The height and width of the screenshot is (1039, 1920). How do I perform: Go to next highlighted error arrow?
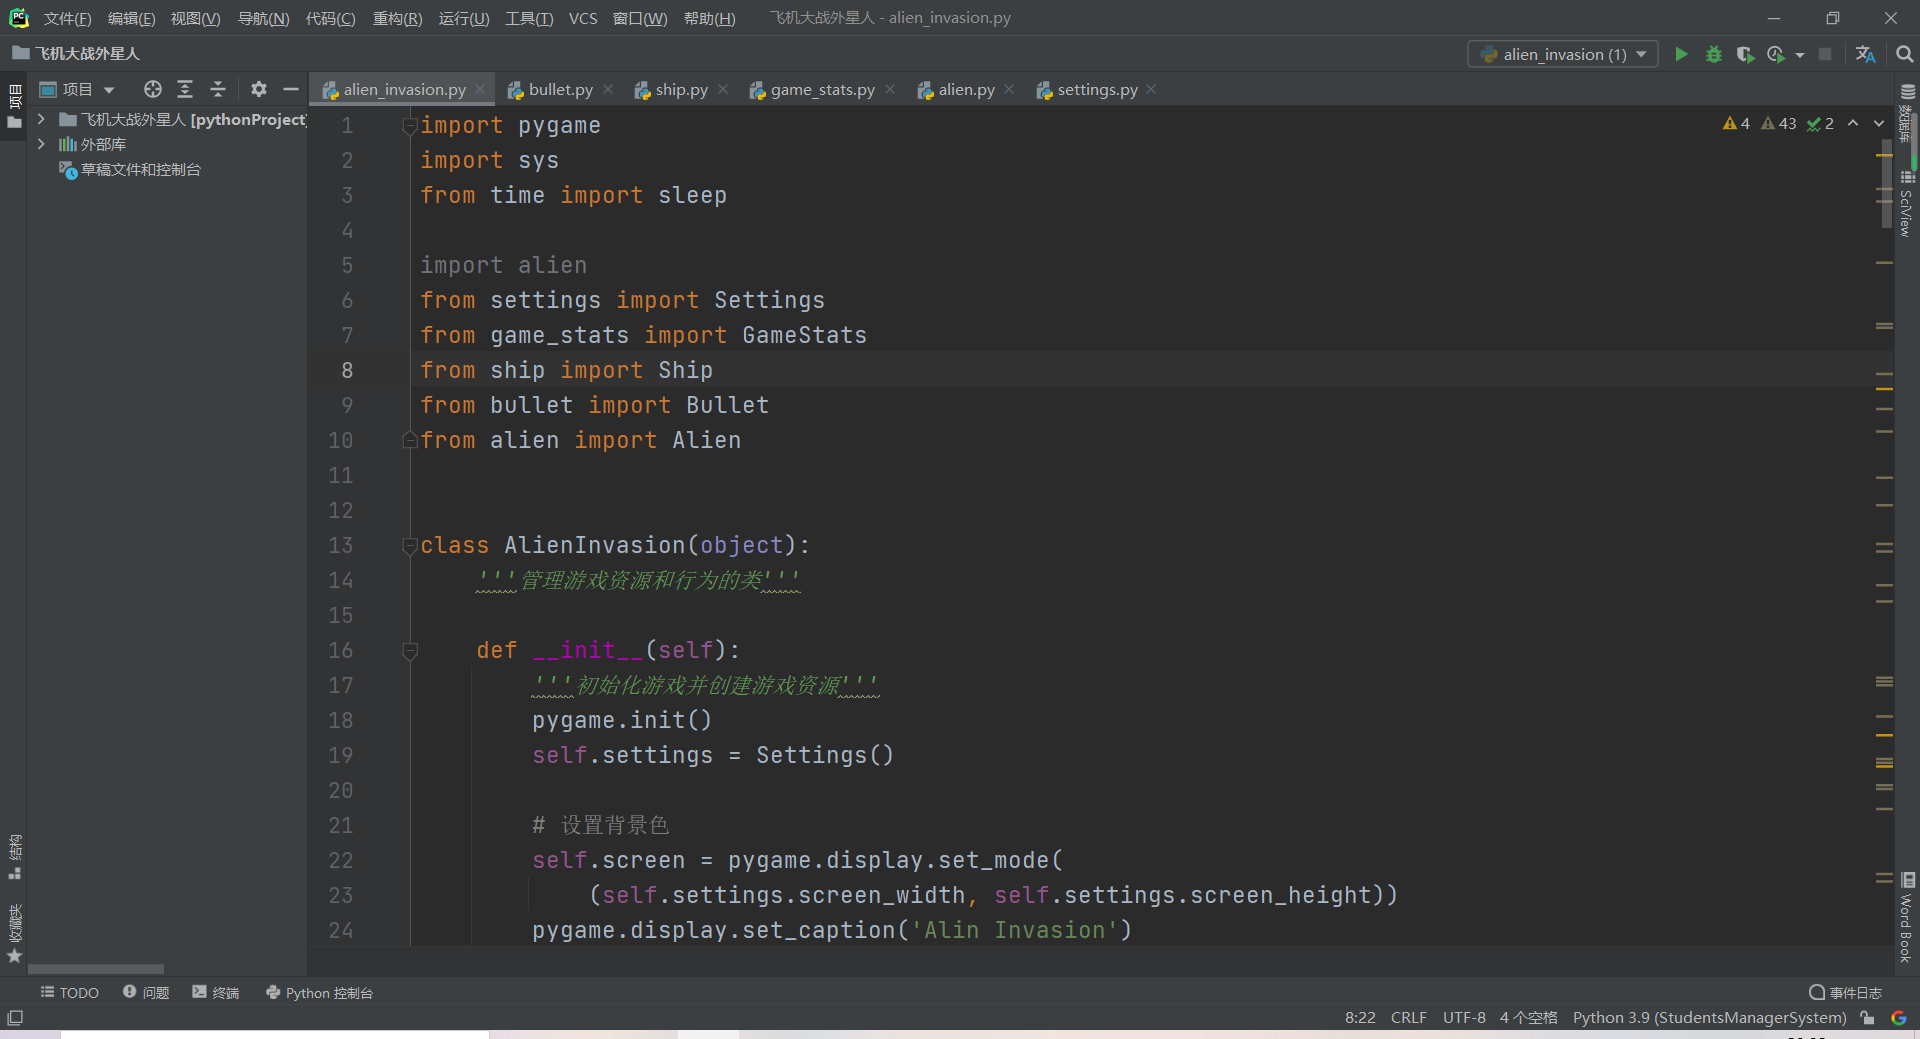point(1879,123)
